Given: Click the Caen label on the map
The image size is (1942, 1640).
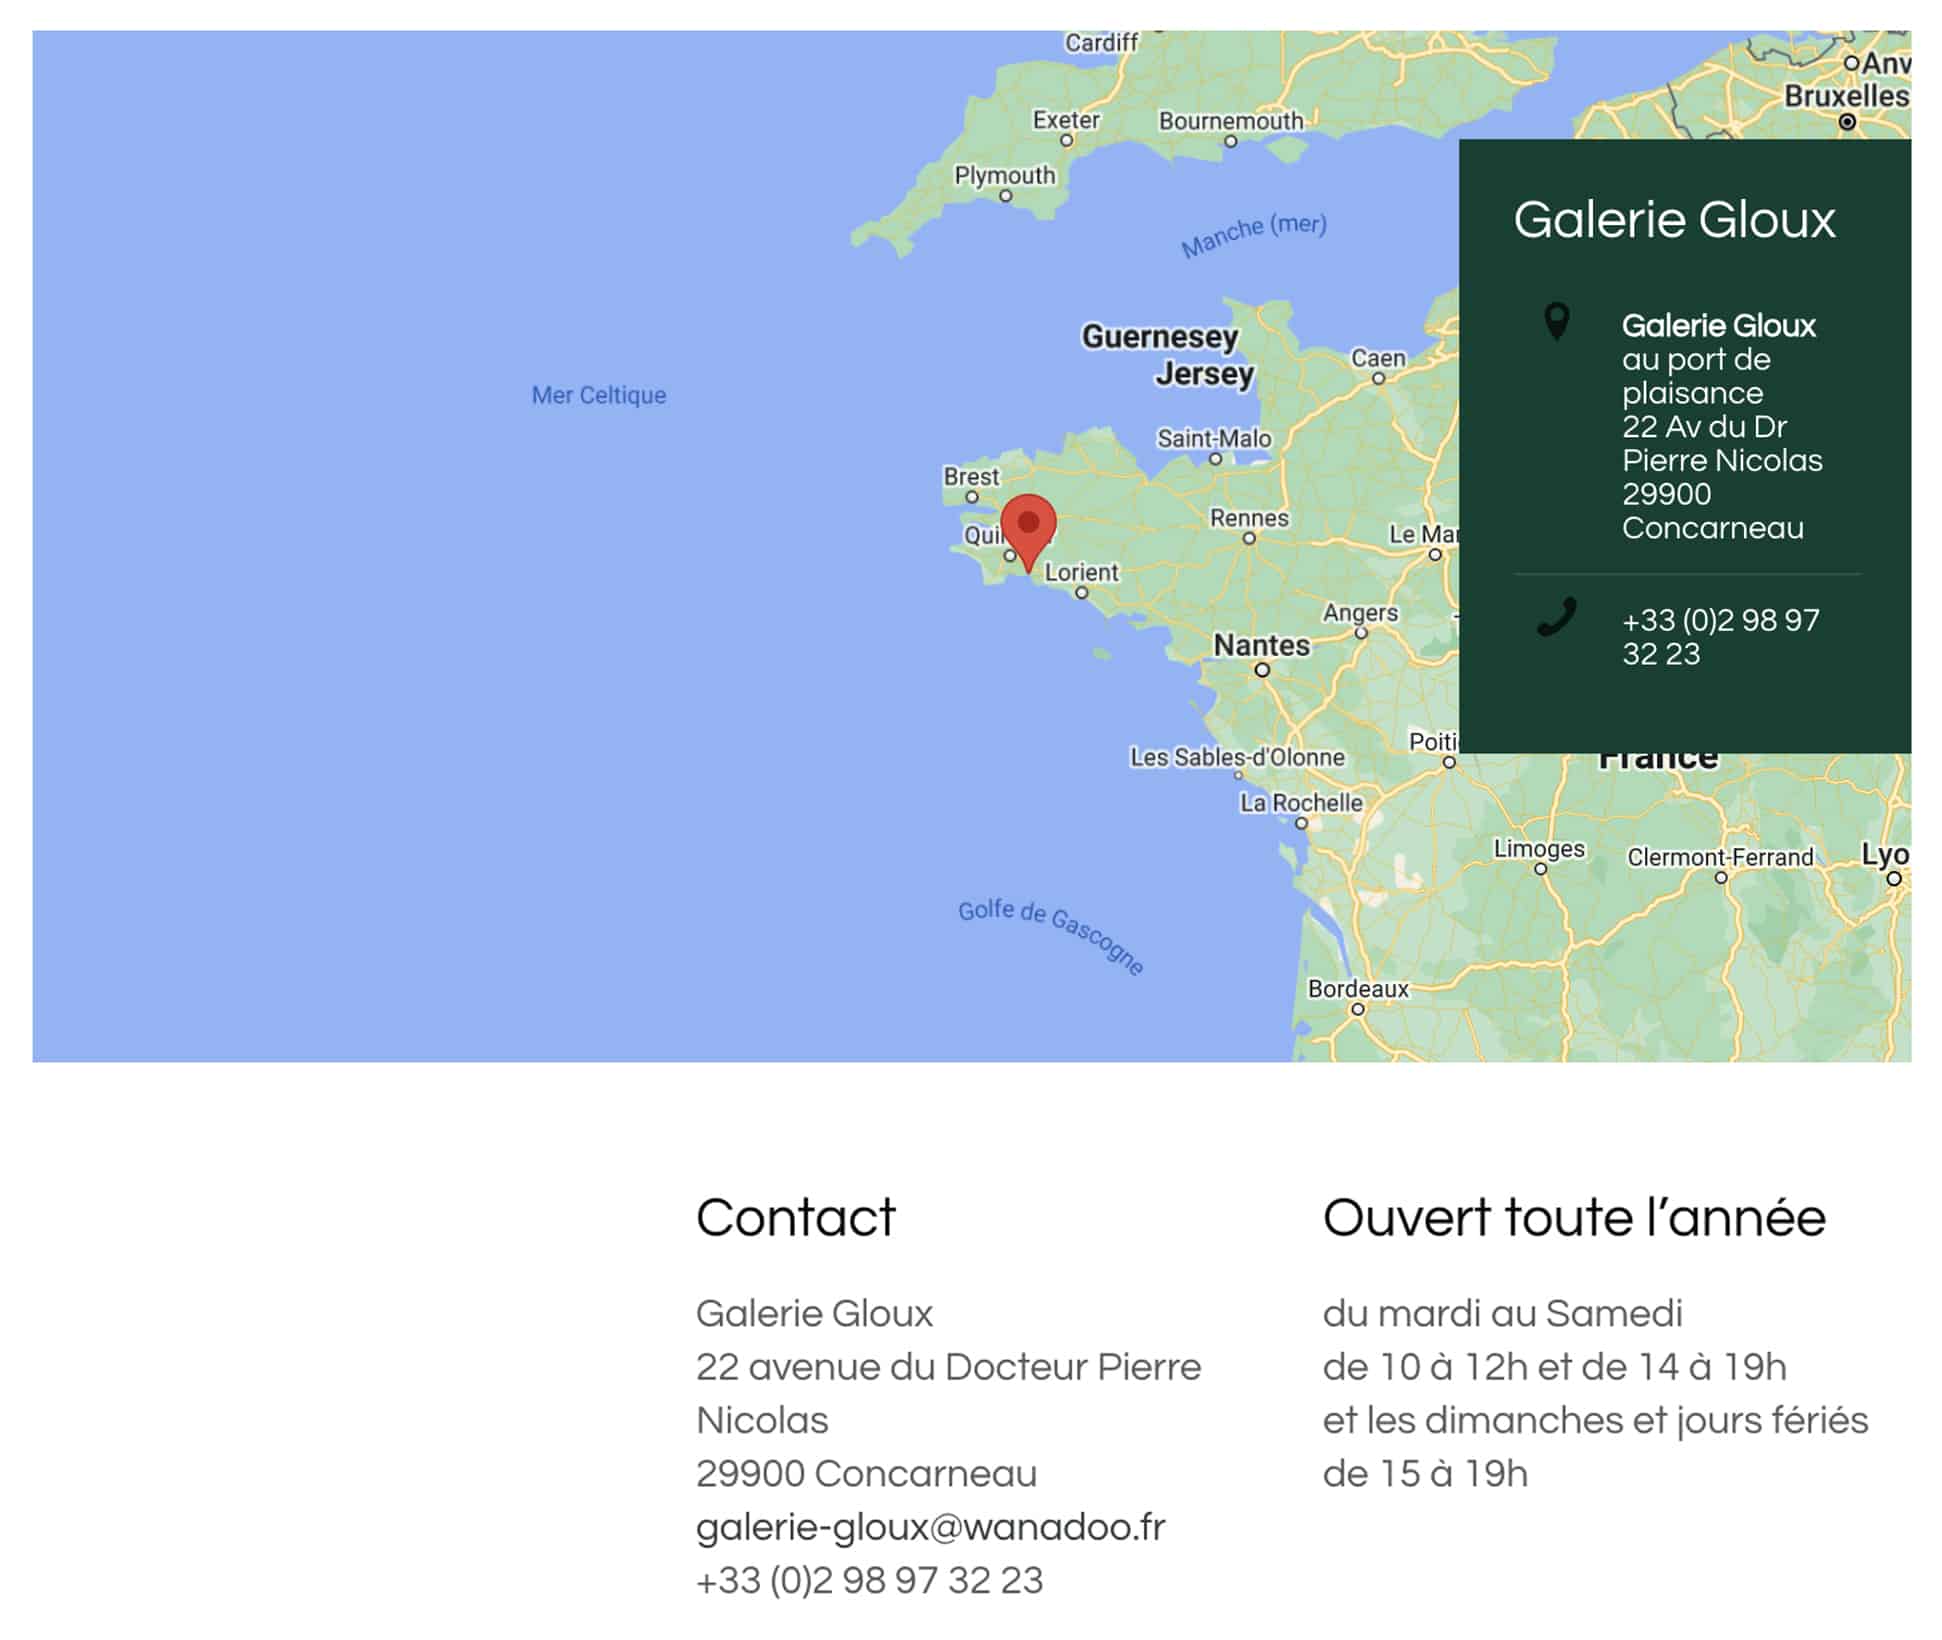Looking at the screenshot, I should tap(1378, 358).
